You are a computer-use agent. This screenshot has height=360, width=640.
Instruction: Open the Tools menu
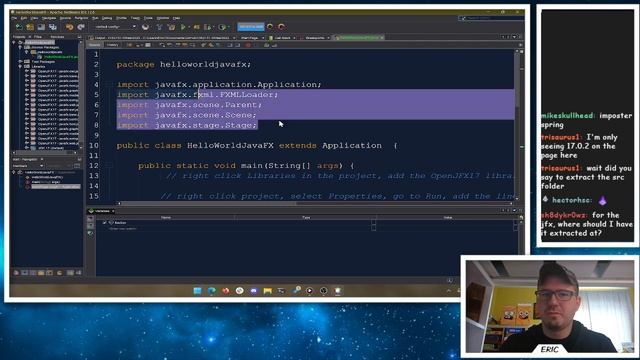pyautogui.click(x=148, y=18)
